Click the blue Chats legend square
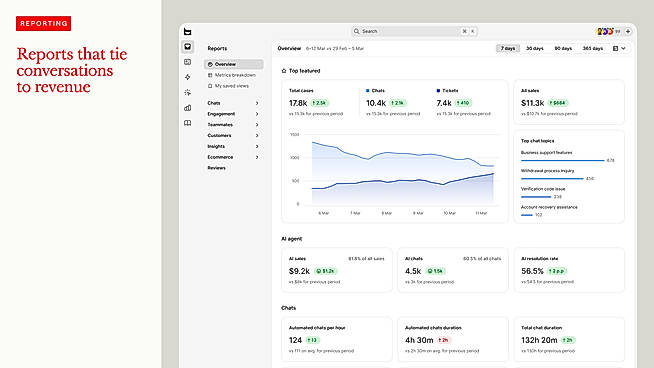654x368 pixels. click(367, 91)
